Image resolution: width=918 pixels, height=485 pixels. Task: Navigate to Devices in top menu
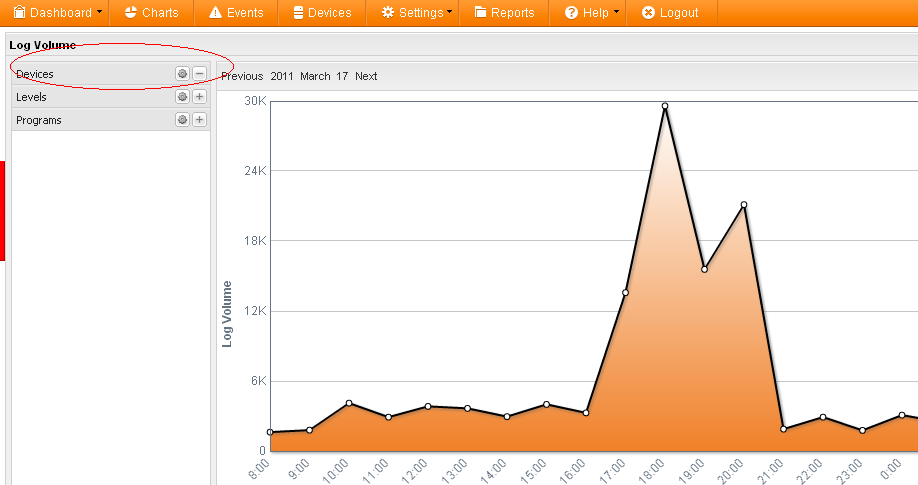[322, 13]
